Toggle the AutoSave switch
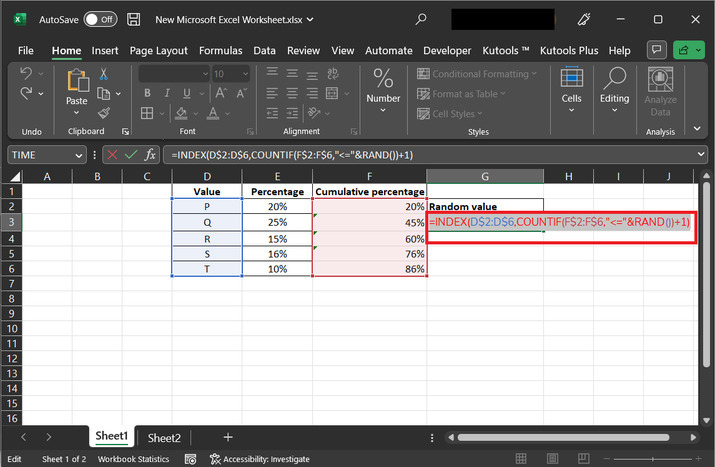The width and height of the screenshot is (715, 467). 99,19
